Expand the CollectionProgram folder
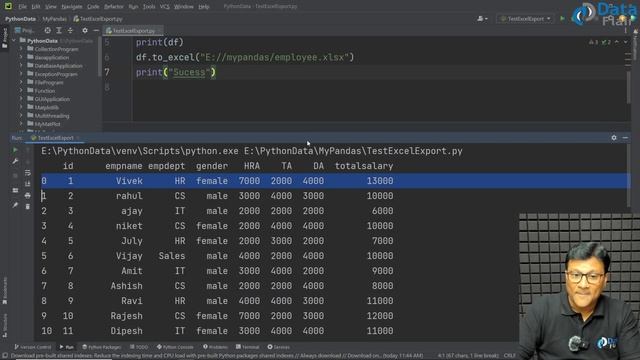Screen dimensions: 640x360 pyautogui.click(x=21, y=49)
